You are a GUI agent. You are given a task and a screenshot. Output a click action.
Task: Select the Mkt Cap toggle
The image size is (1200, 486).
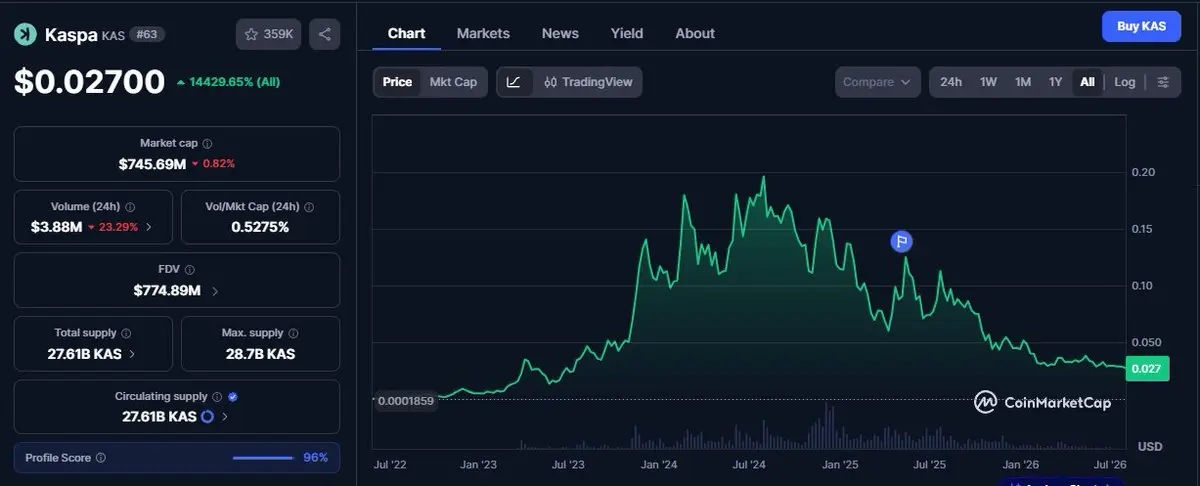(x=453, y=82)
